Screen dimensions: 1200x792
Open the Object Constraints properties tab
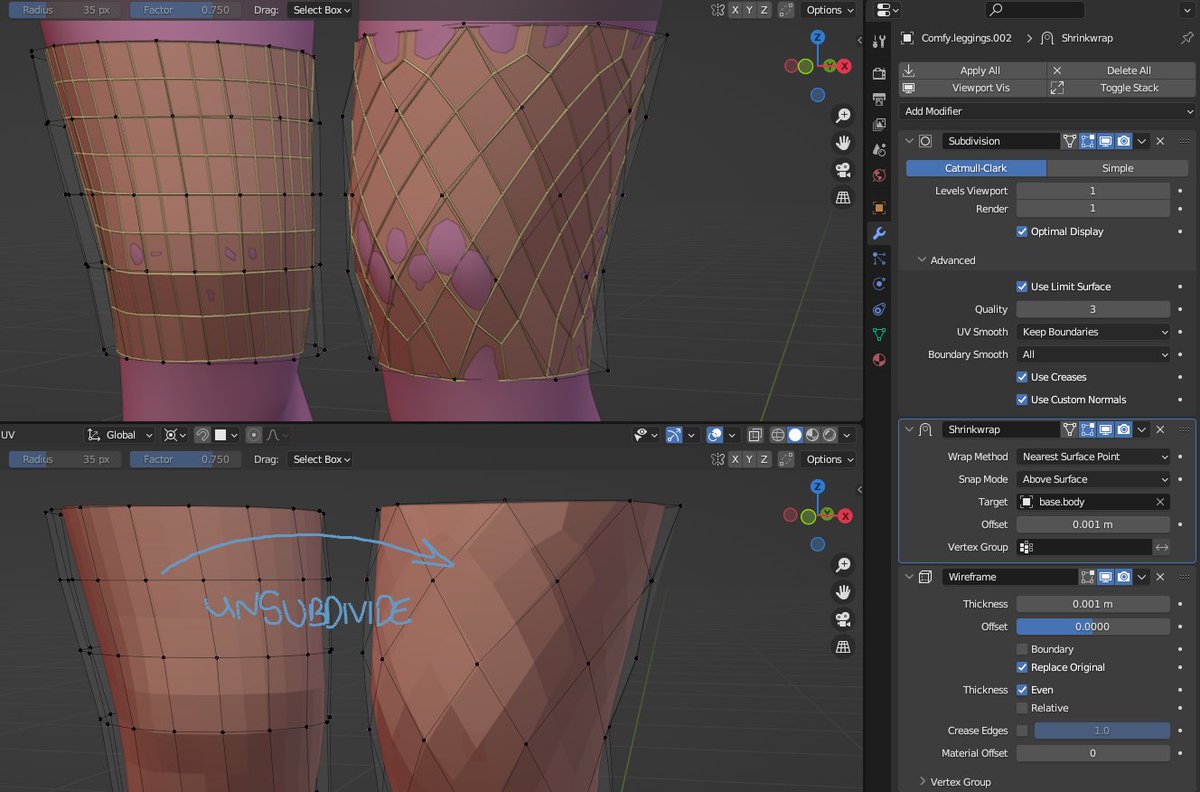pos(879,309)
